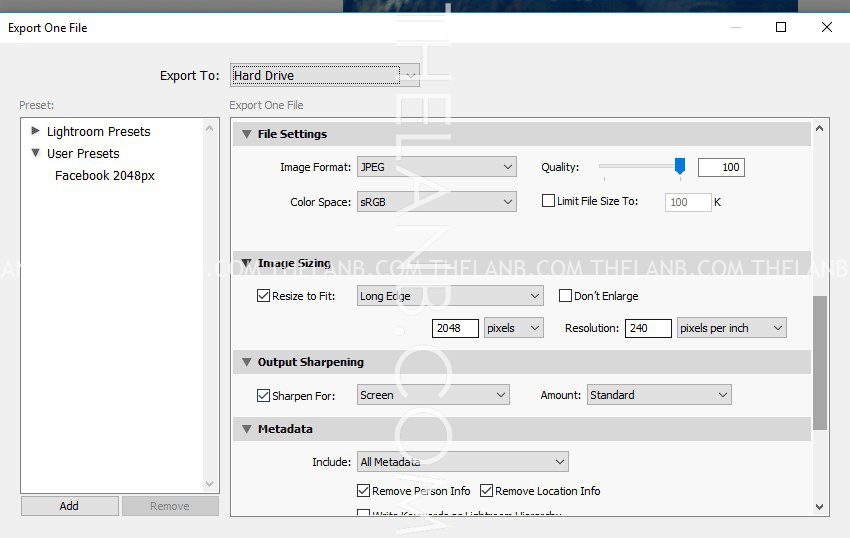Image resolution: width=850 pixels, height=538 pixels.
Task: Collapse the Metadata section triangle
Action: coord(246,429)
